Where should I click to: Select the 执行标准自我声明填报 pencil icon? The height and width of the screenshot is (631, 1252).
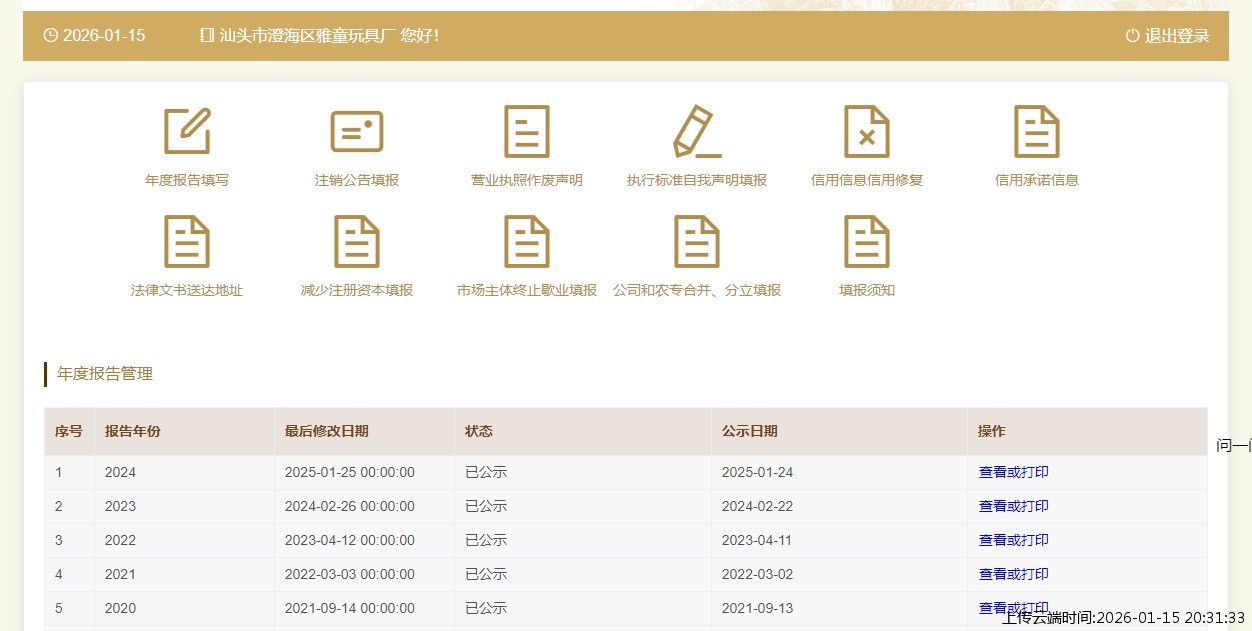pos(697,132)
